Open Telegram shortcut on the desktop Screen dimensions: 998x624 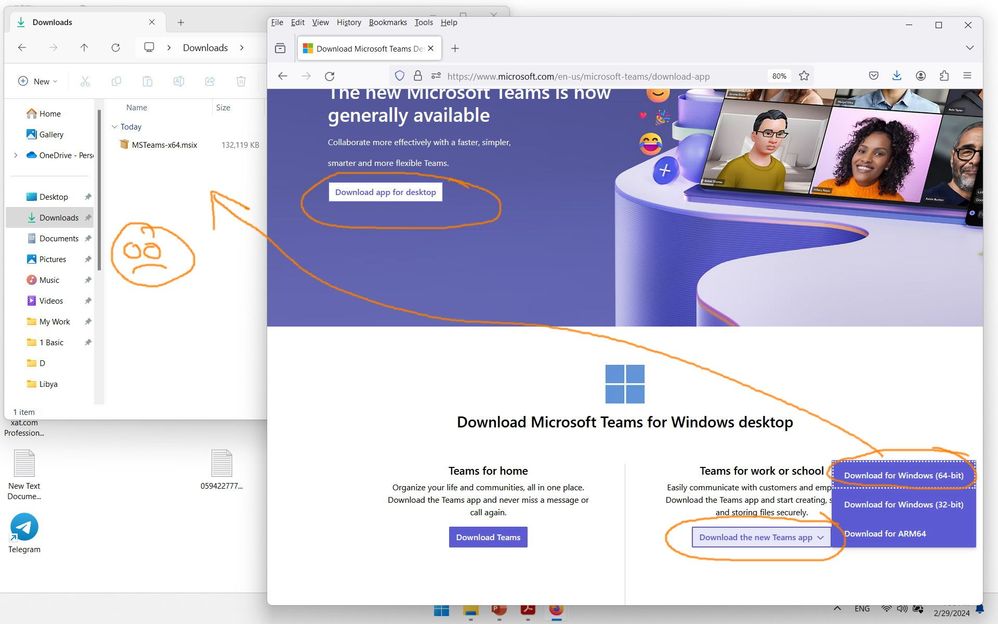pos(24,534)
